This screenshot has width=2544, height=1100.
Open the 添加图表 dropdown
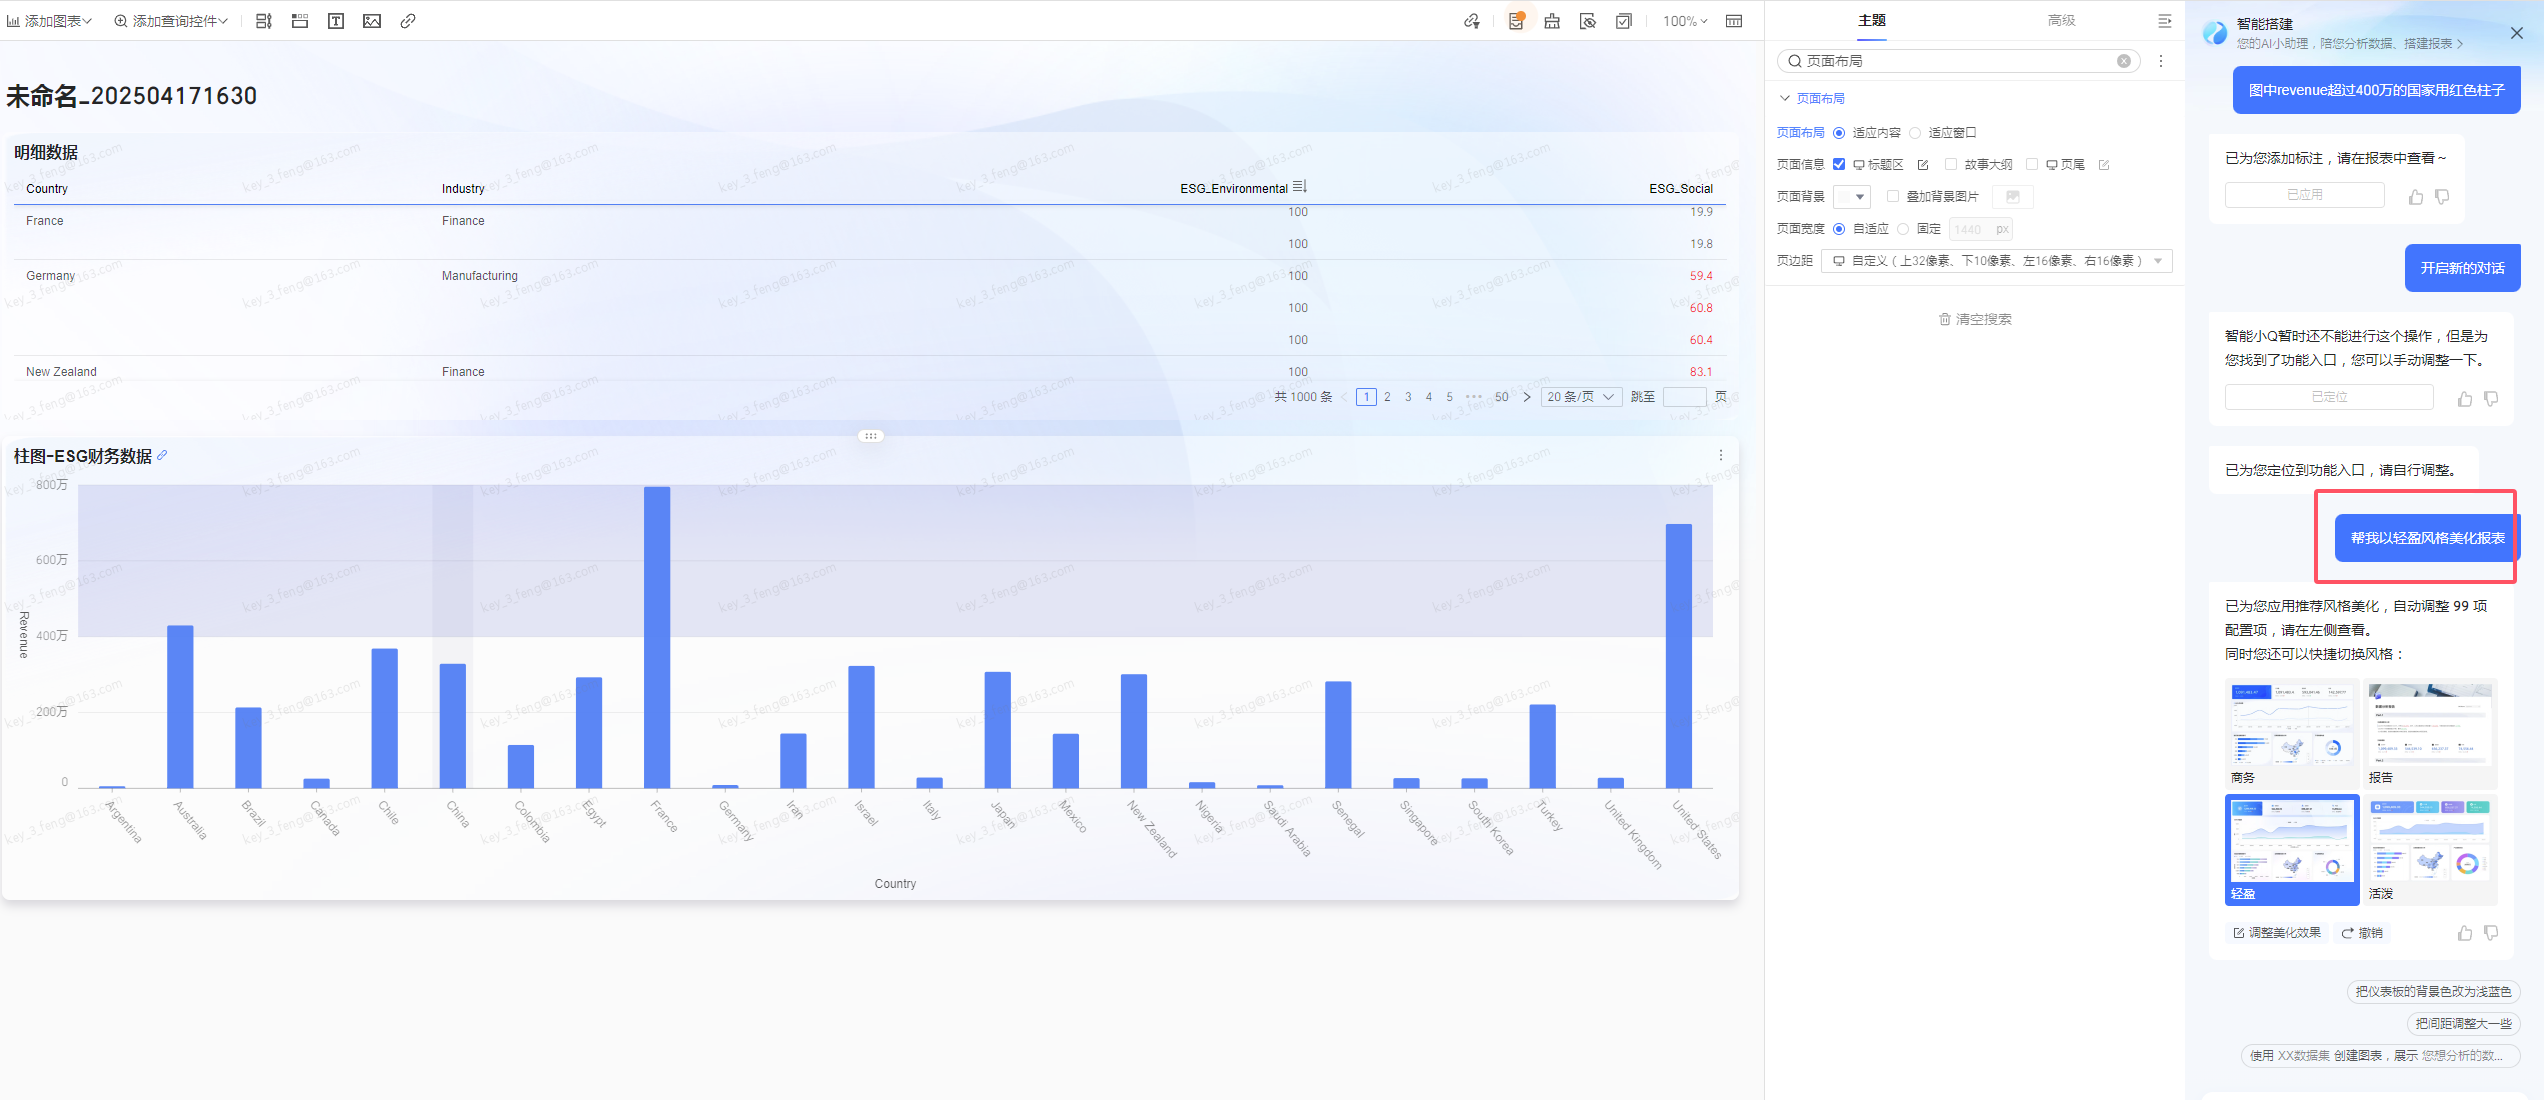49,21
